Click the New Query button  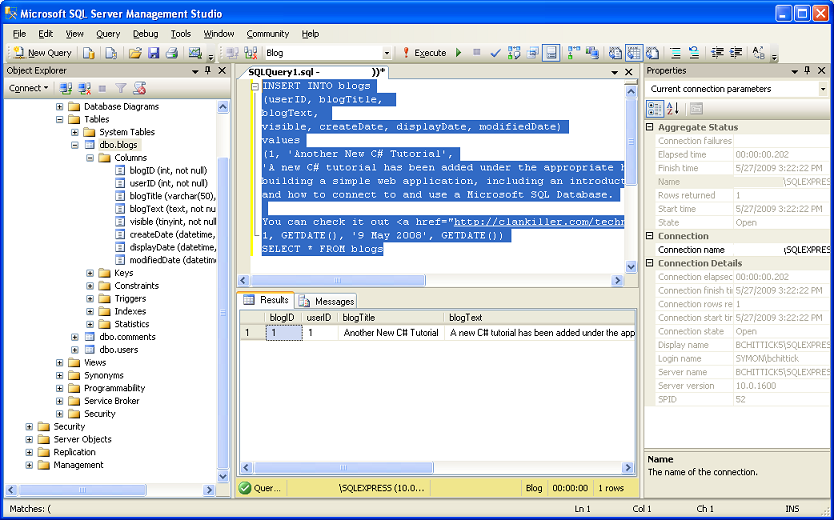point(43,53)
